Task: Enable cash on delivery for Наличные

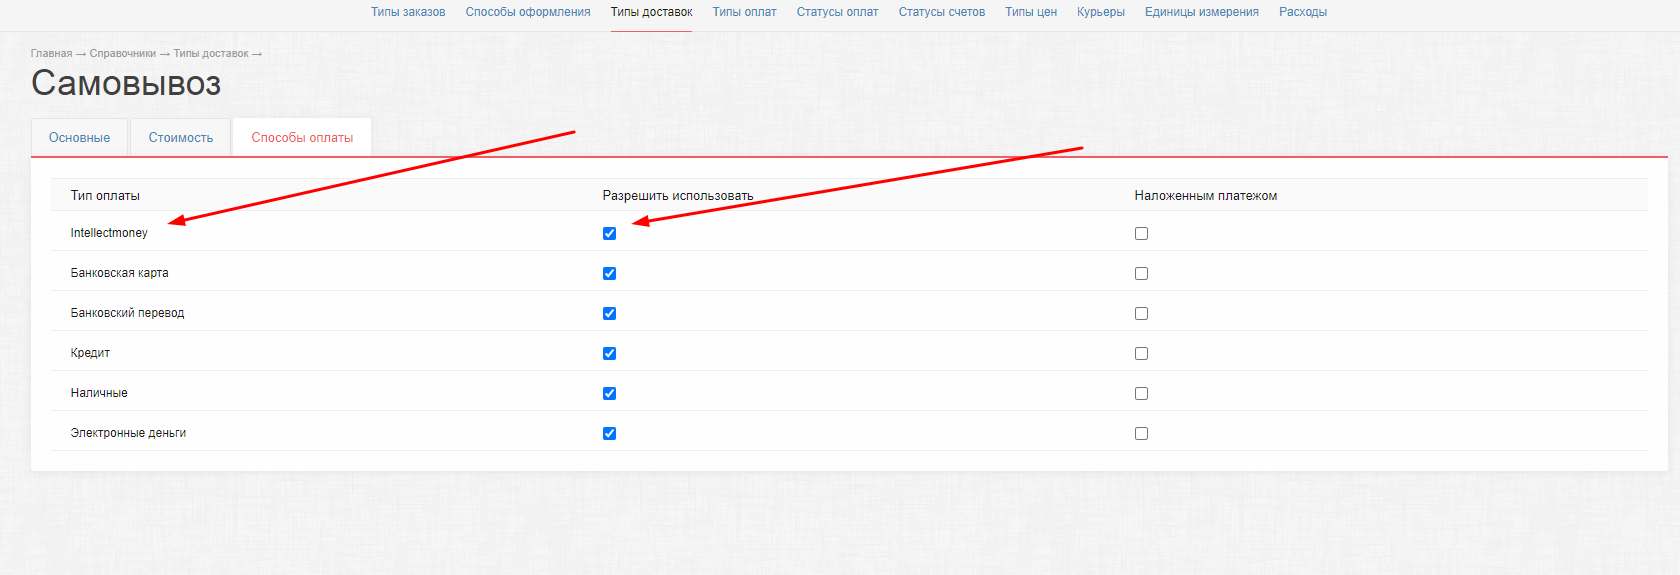Action: [x=1141, y=393]
